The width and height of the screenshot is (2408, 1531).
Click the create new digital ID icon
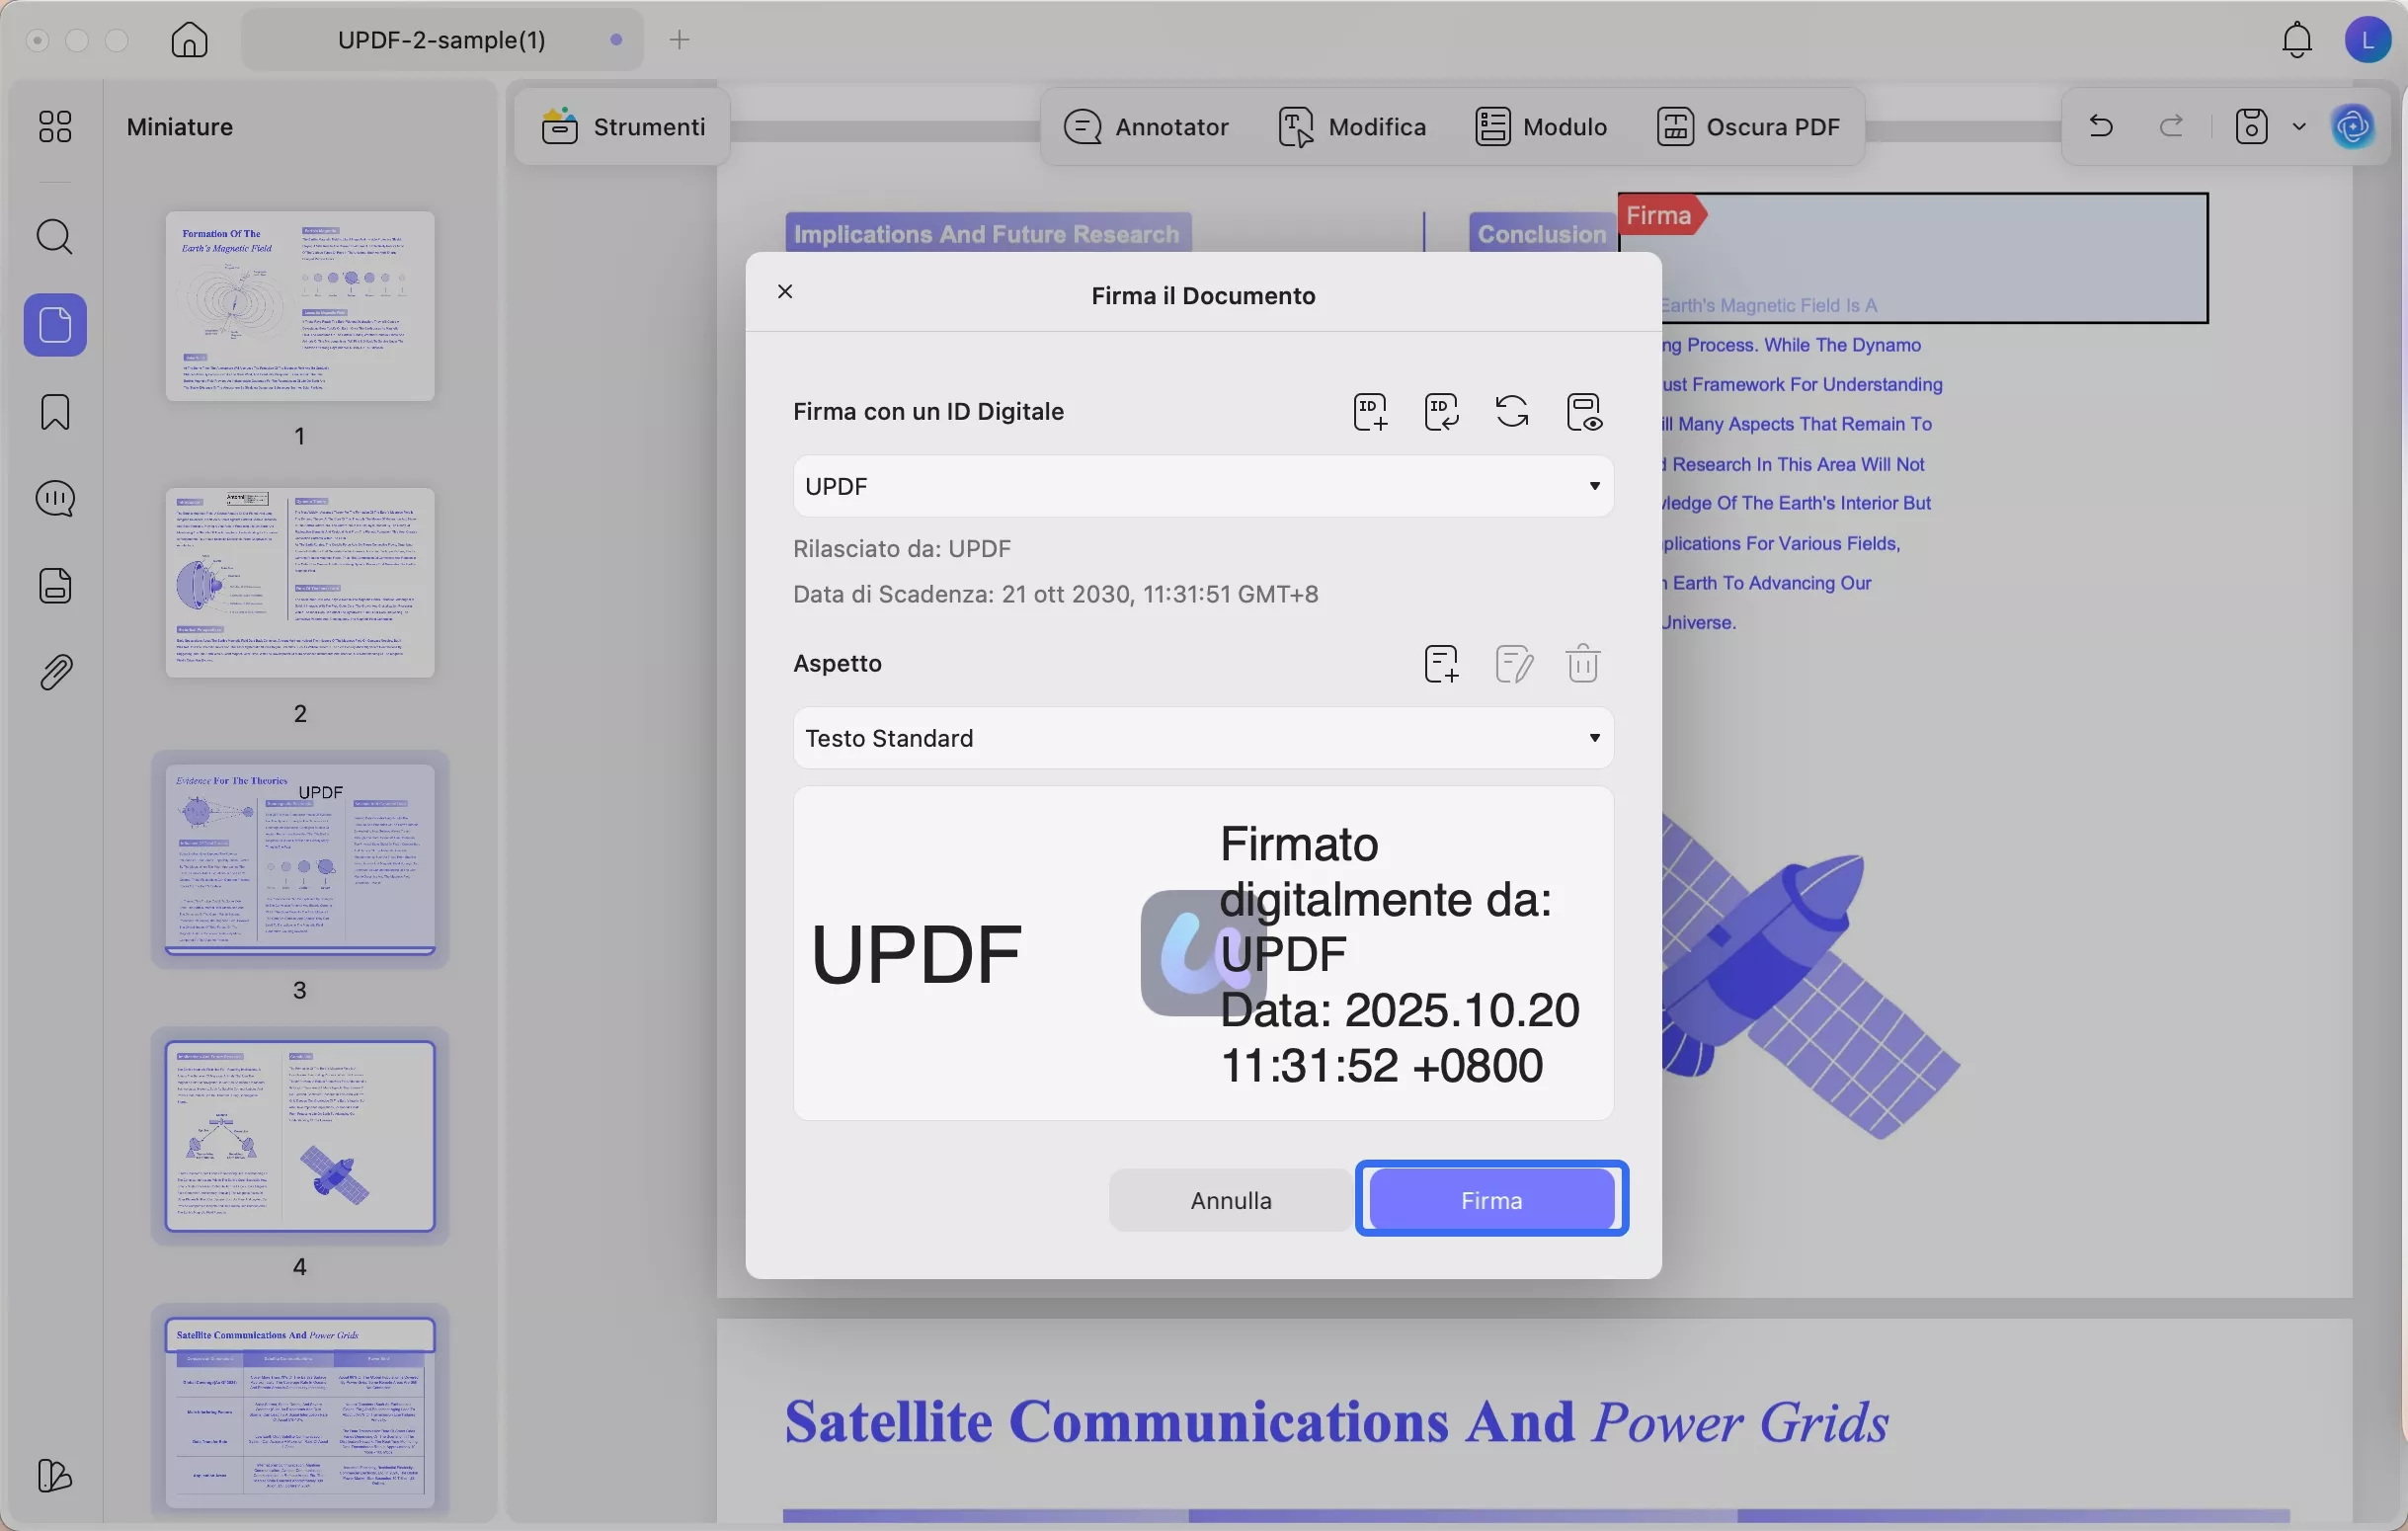(1370, 412)
